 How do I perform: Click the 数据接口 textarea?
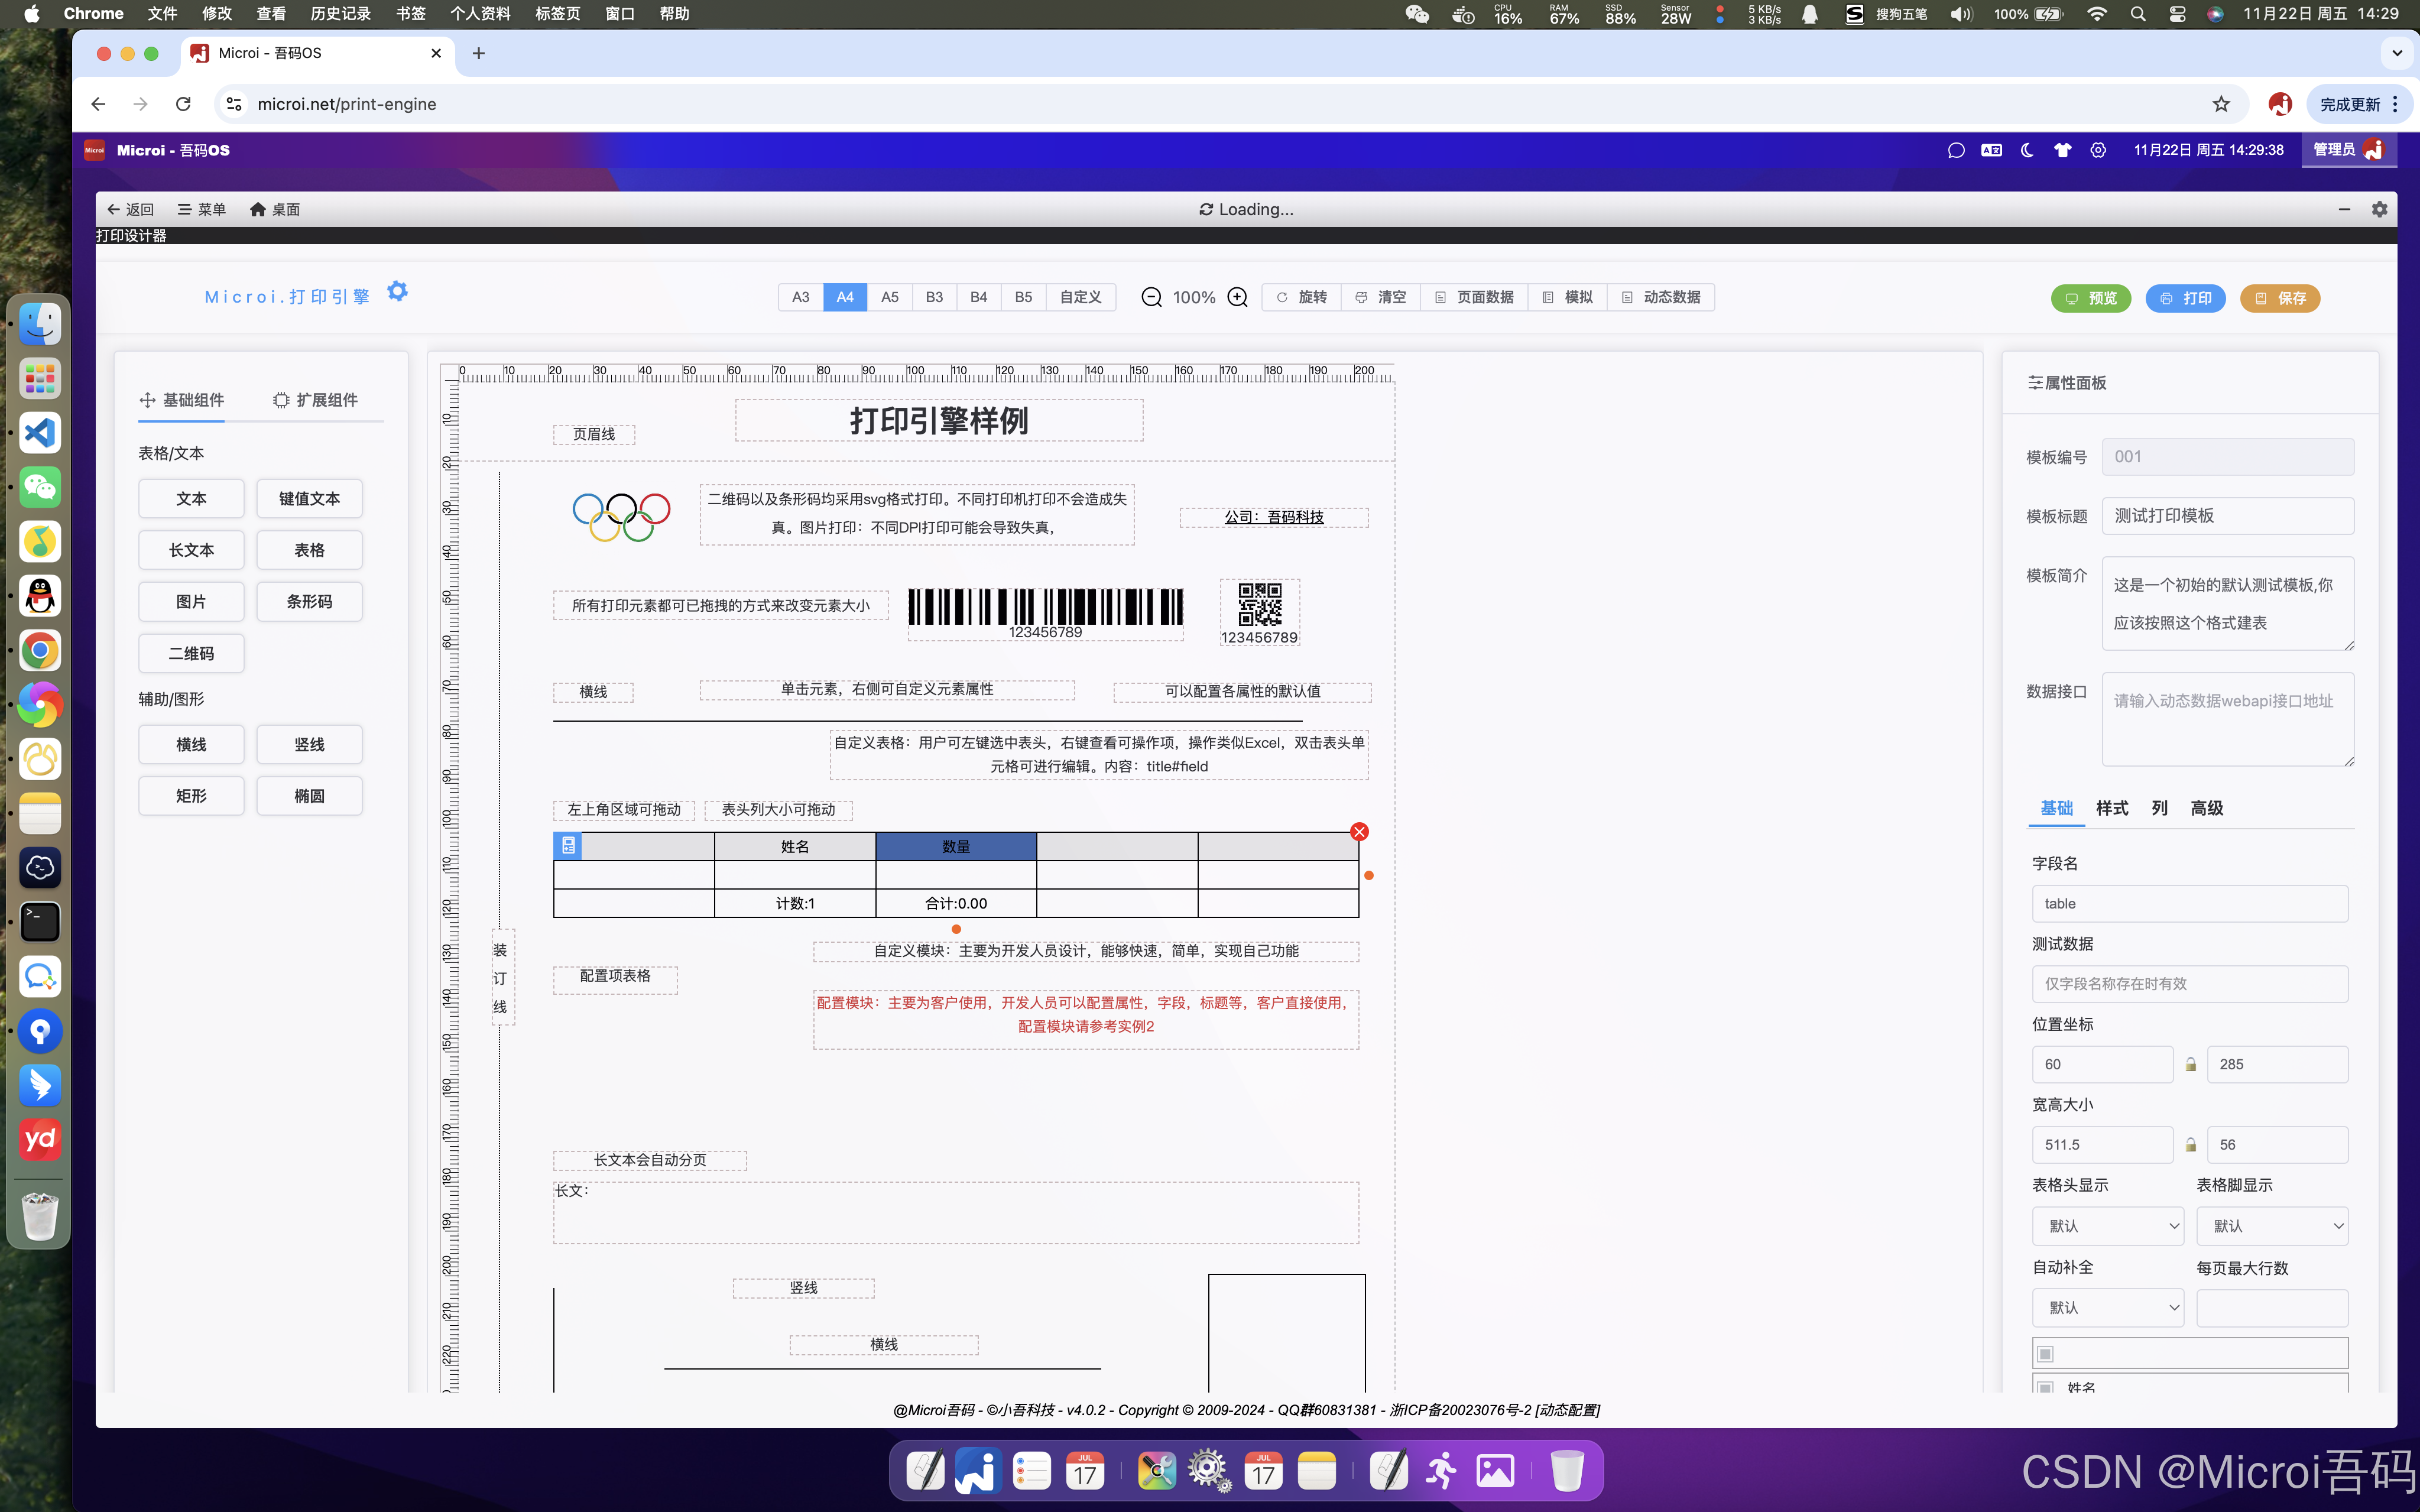tap(2227, 719)
